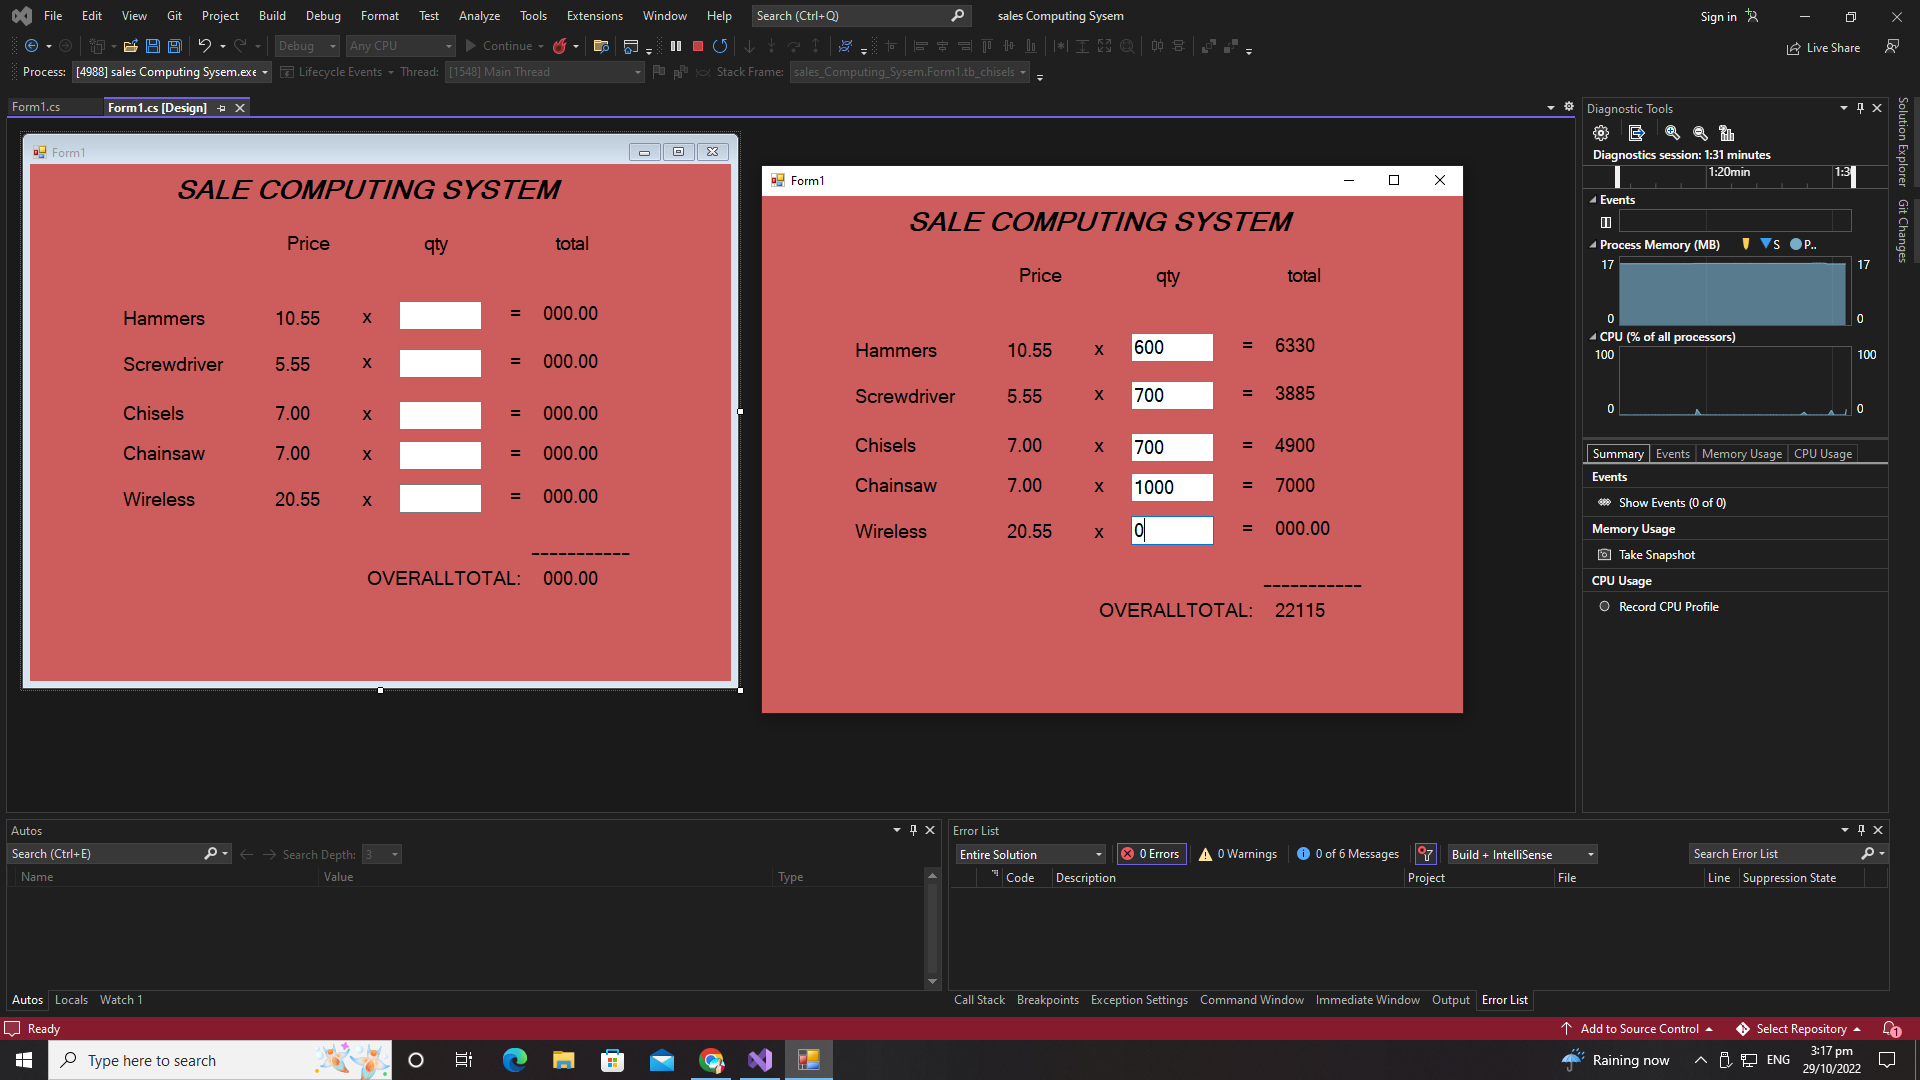
Task: Collapse the Process Memory graph section
Action: click(1593, 245)
